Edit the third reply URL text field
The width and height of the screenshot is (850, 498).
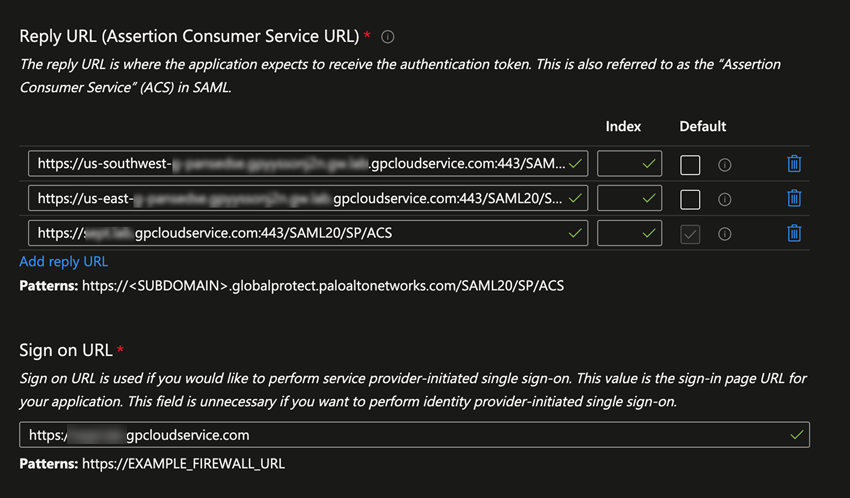[x=300, y=233]
